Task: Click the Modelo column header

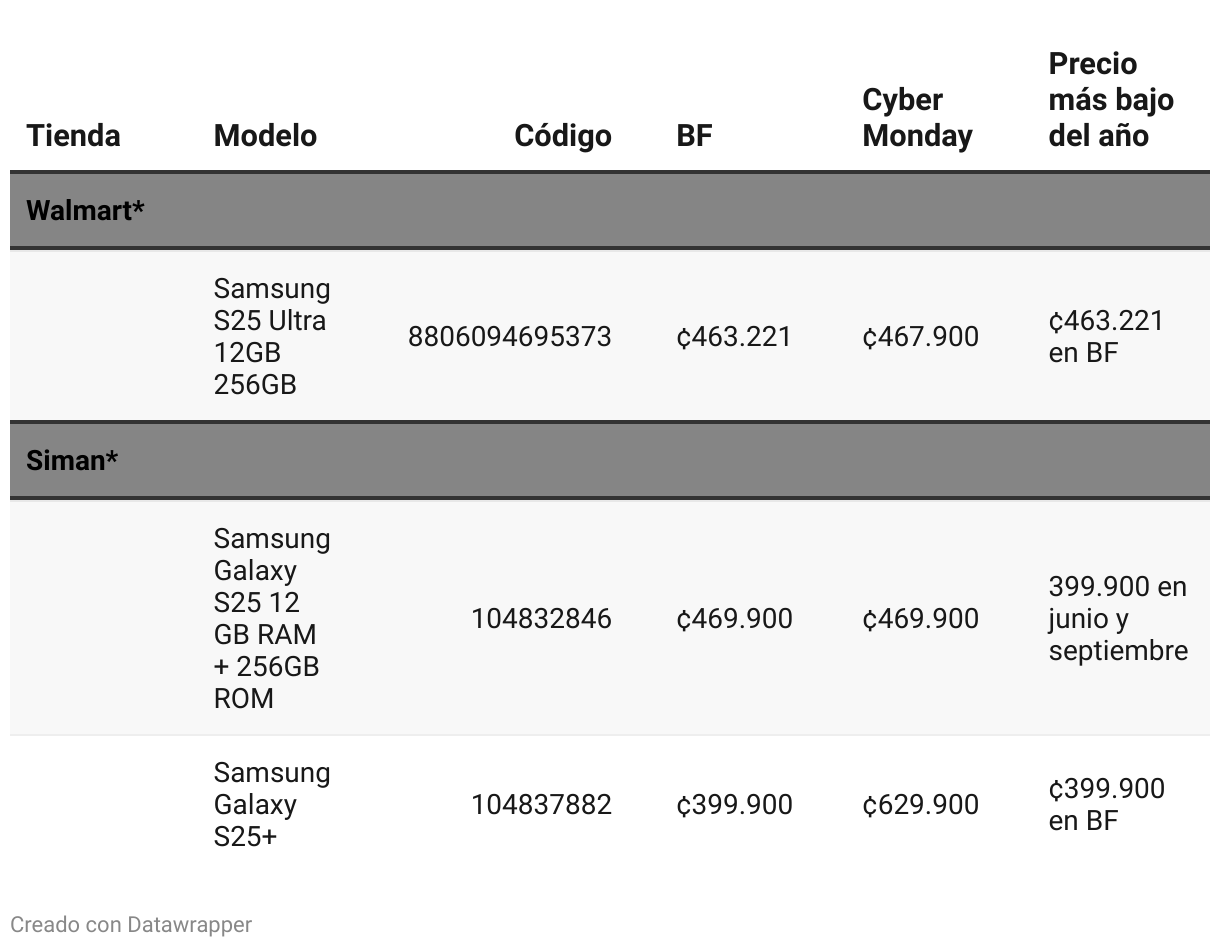Action: 265,136
